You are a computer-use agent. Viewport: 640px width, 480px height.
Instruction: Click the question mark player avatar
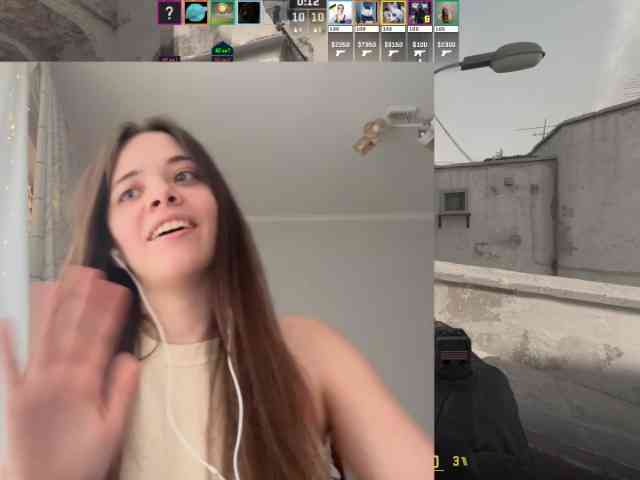[x=169, y=12]
